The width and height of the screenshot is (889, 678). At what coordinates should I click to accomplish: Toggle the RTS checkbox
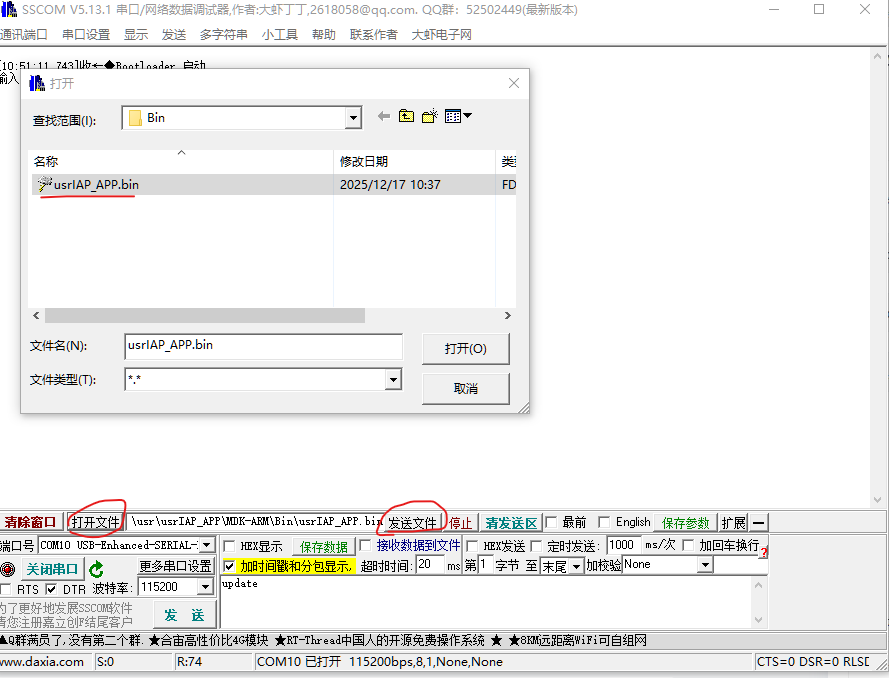tap(6, 589)
